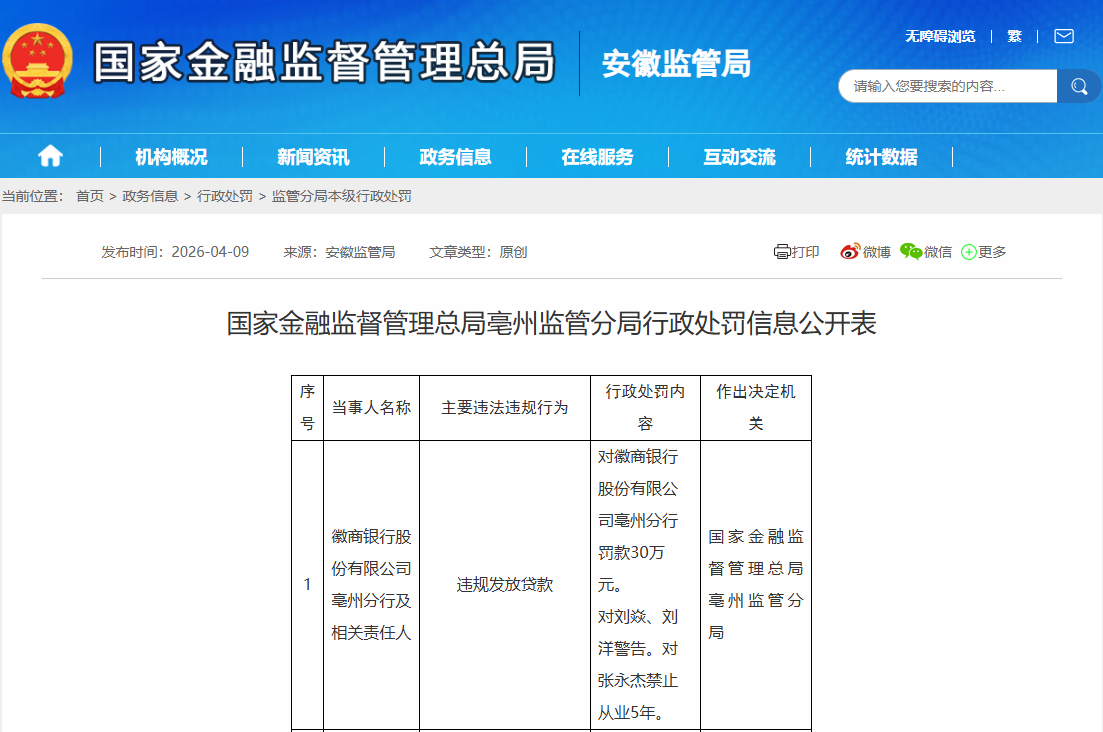Click 首页 in the breadcrumb
Viewport: 1103px width, 732px height.
(90, 196)
